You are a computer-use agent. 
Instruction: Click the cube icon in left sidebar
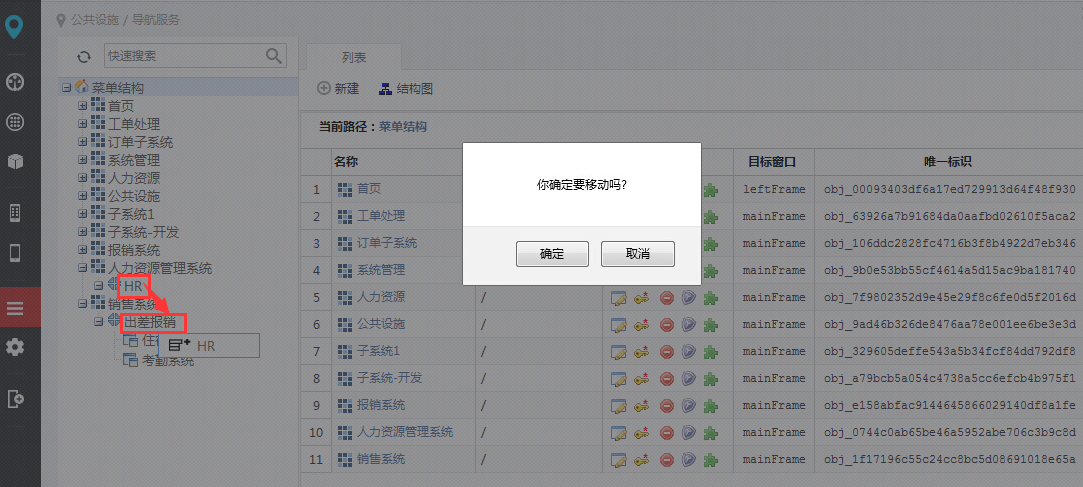coord(15,161)
